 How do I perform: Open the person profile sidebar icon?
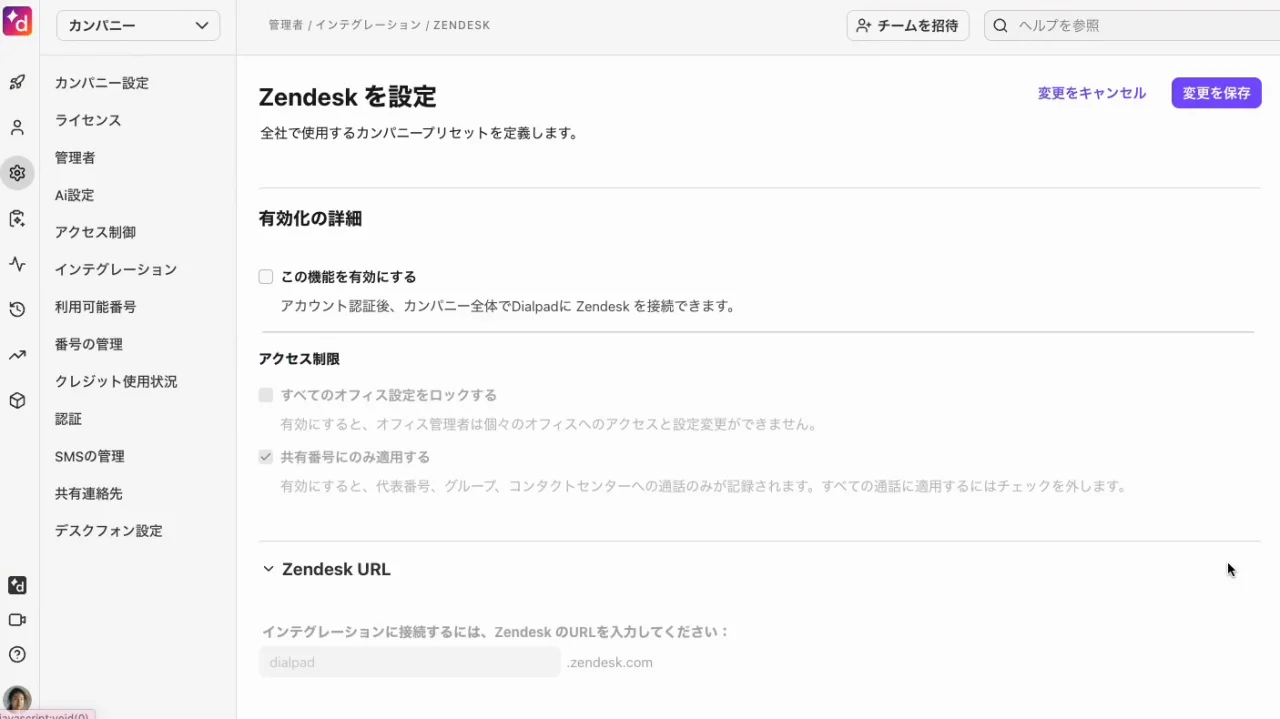(x=17, y=128)
